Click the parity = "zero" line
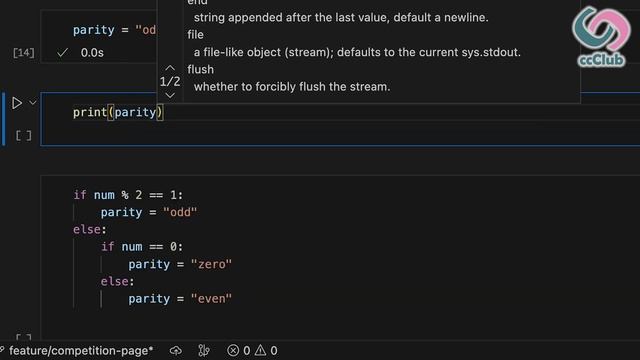Image resolution: width=640 pixels, height=360 pixels. [180, 264]
